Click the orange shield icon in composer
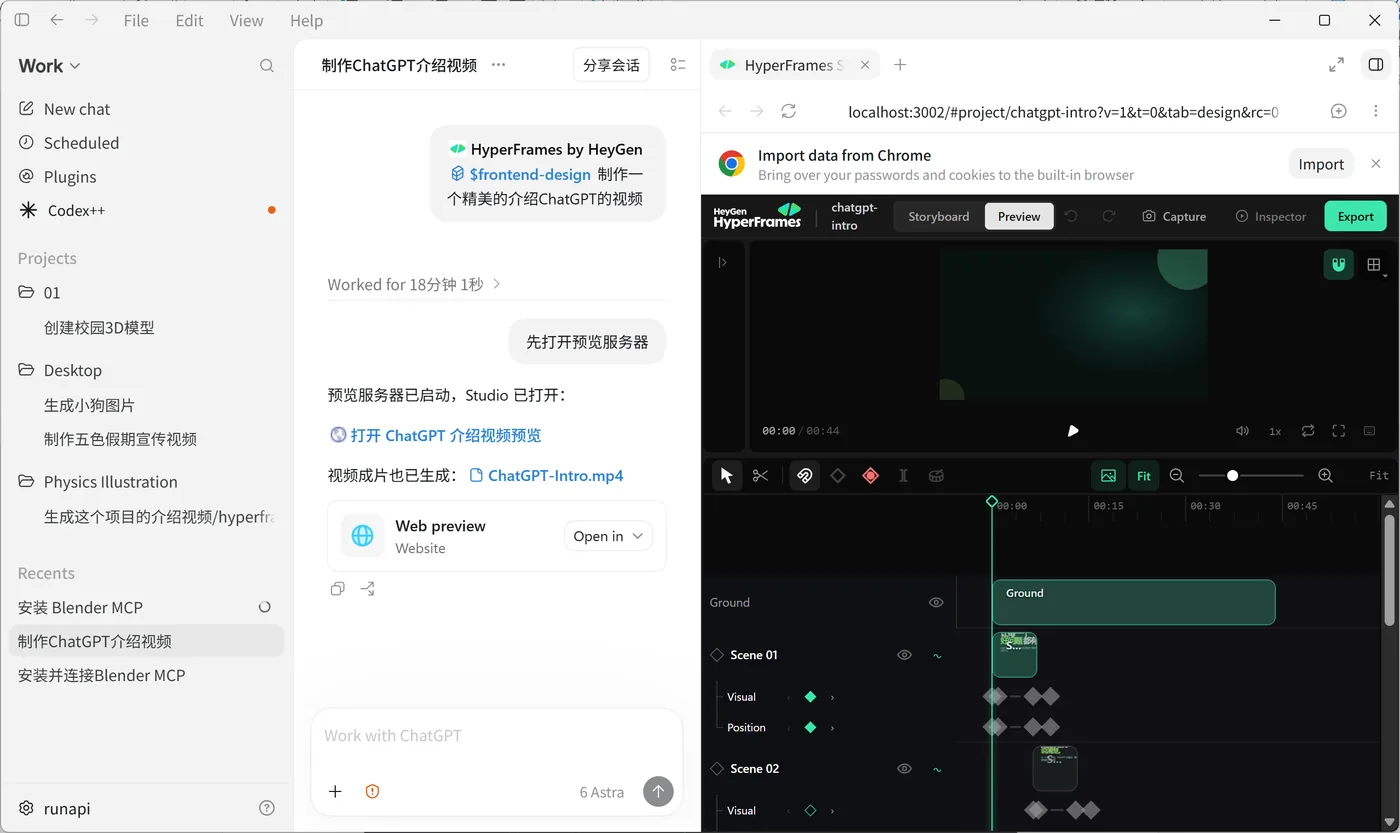 (x=372, y=791)
